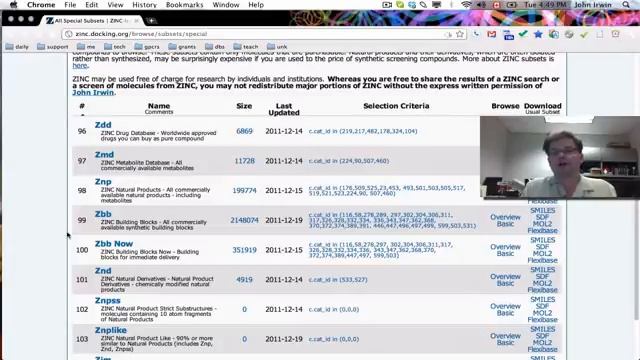Open the Window menu
This screenshot has height=360, width=640.
click(x=226, y=5)
